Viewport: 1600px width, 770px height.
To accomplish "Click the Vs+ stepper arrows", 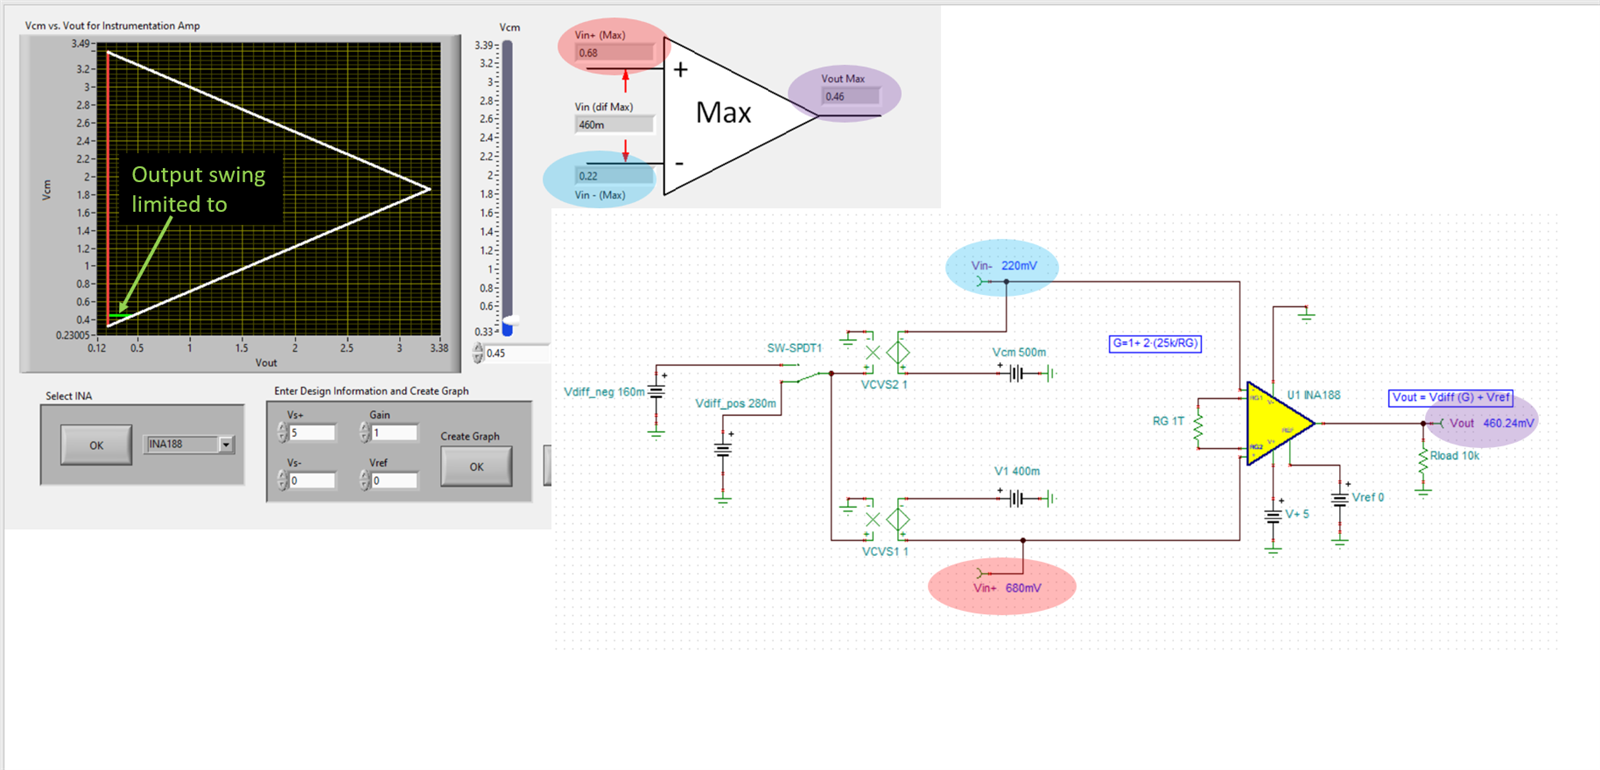I will pyautogui.click(x=282, y=433).
